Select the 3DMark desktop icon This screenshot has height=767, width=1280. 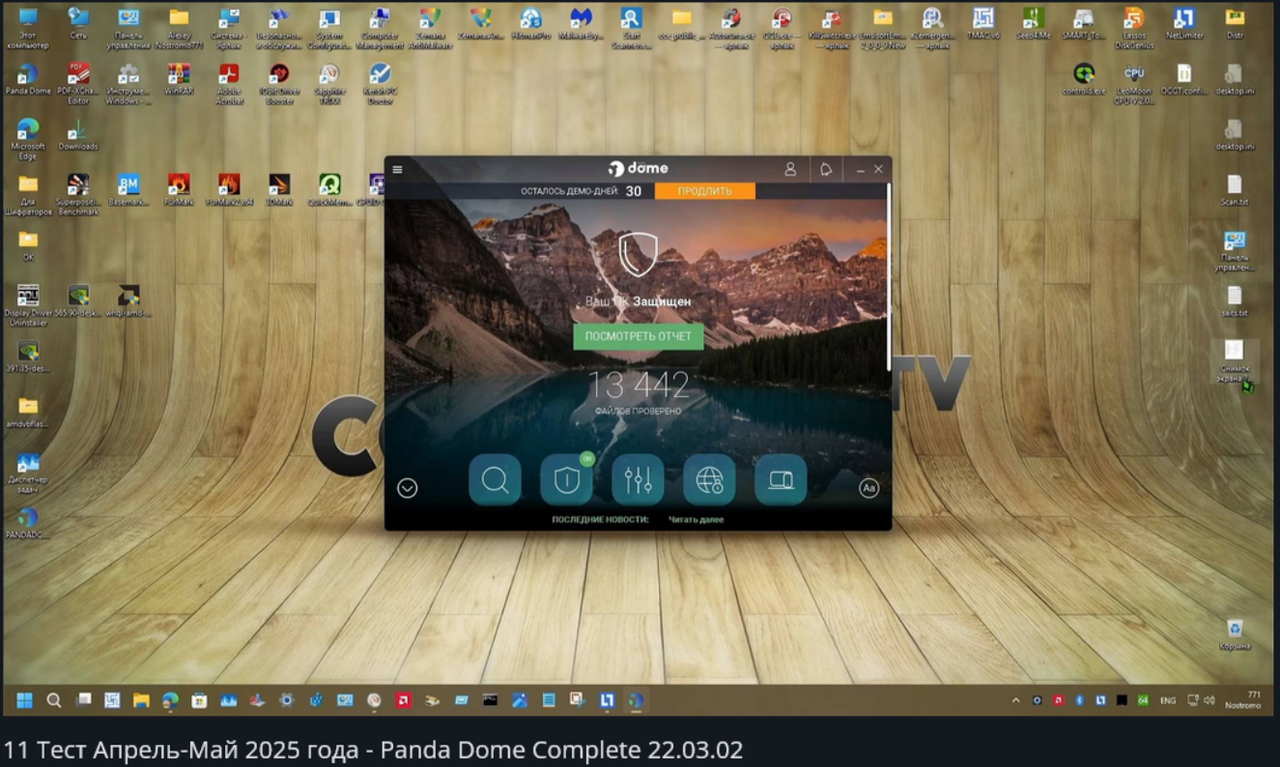point(279,190)
